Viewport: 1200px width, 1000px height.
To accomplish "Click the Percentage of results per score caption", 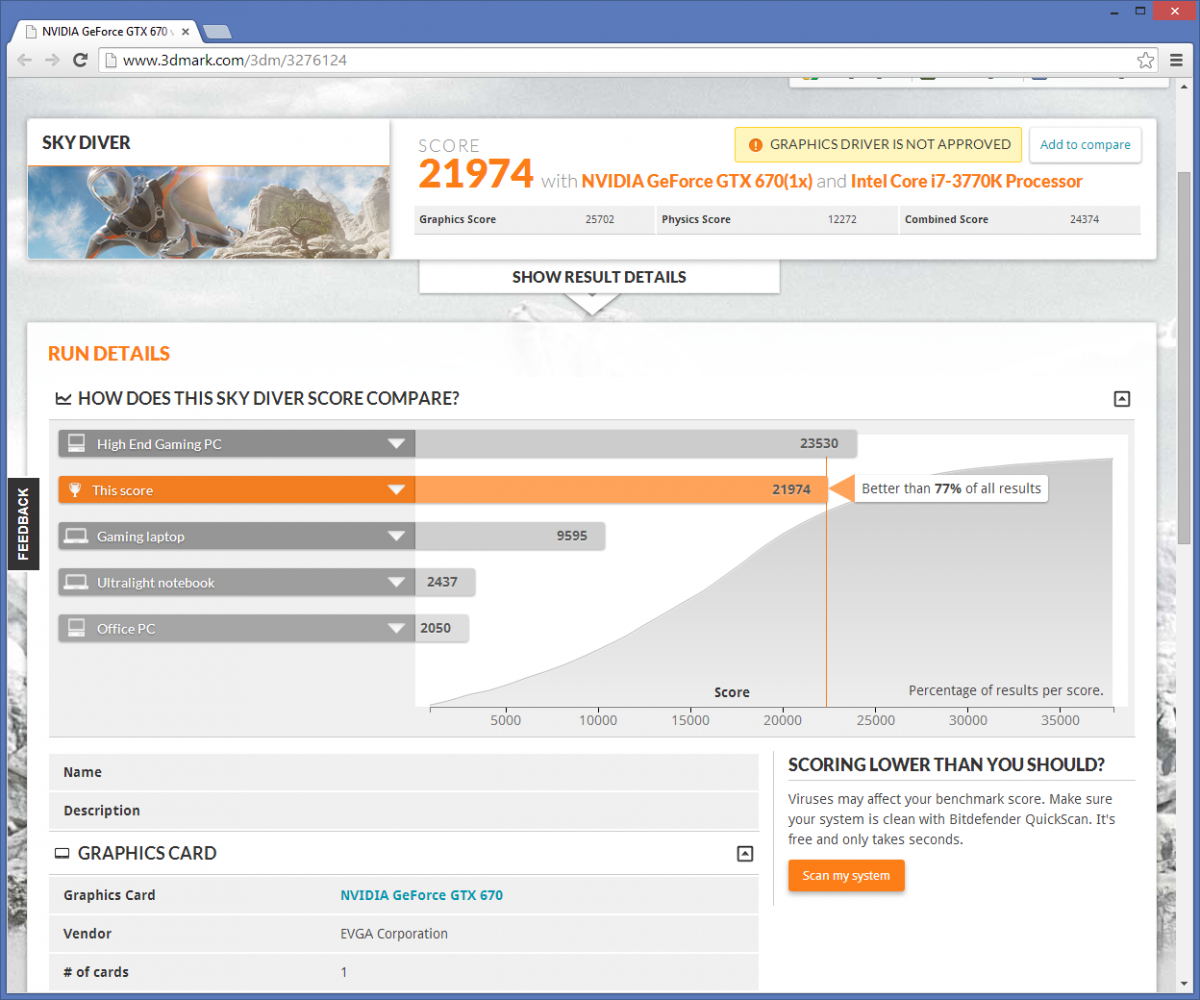I will (1005, 690).
